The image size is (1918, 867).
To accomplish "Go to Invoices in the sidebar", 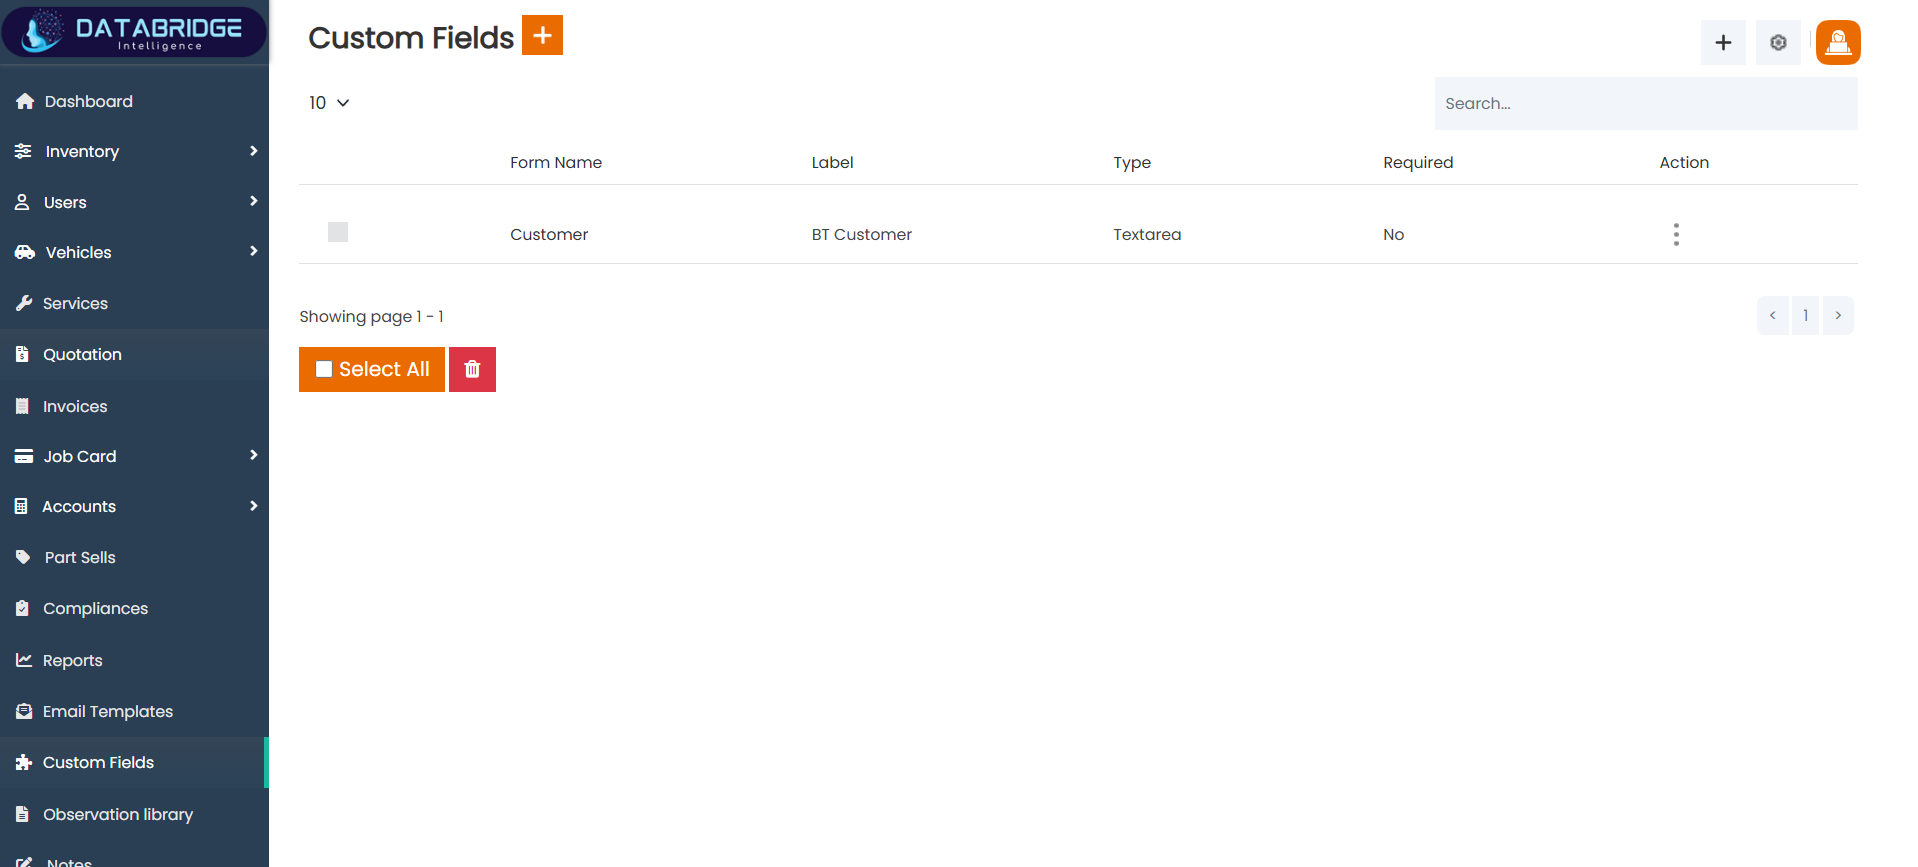I will (x=134, y=406).
